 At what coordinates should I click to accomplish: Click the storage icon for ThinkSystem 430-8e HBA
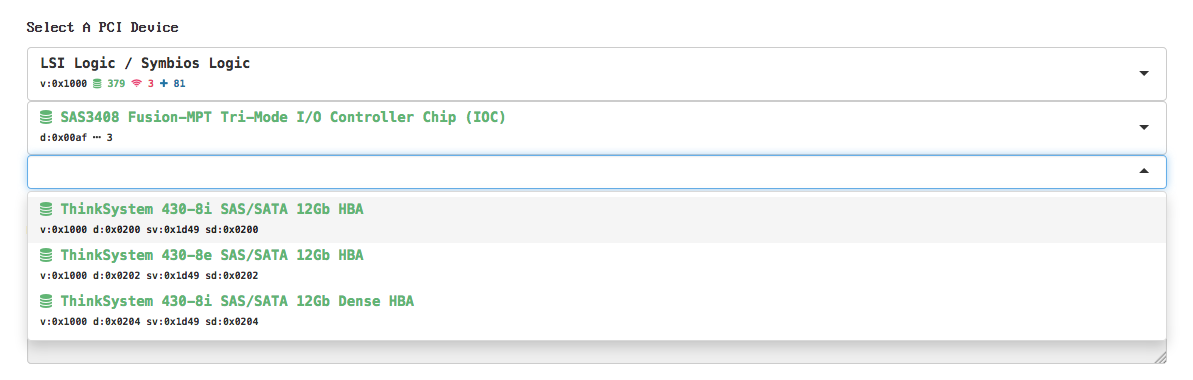point(47,255)
